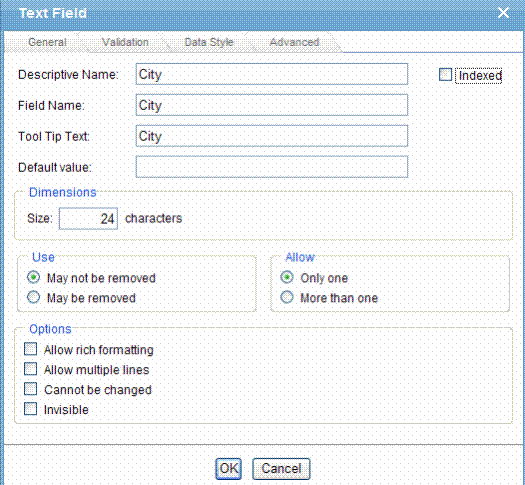The height and width of the screenshot is (485, 525).
Task: Enable the Indexed checkbox
Action: click(x=445, y=75)
